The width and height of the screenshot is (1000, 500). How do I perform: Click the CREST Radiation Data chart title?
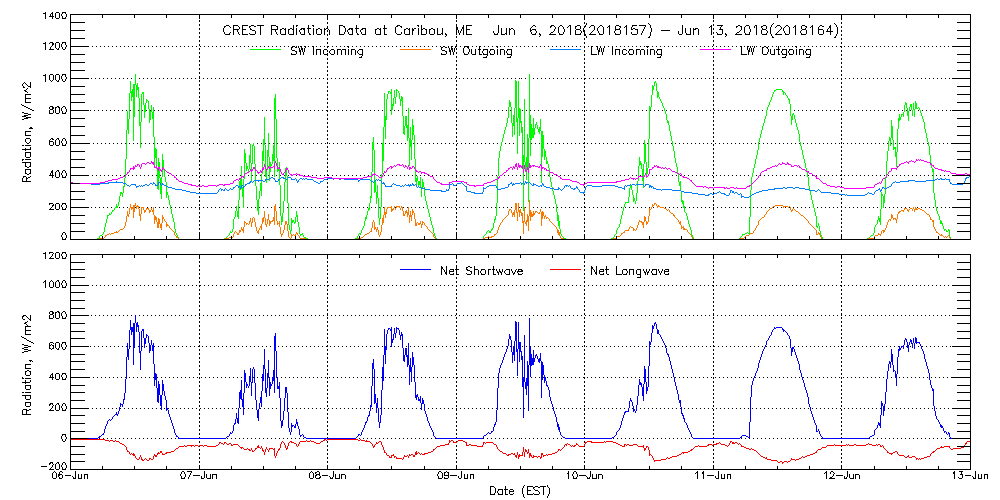pyautogui.click(x=530, y=31)
